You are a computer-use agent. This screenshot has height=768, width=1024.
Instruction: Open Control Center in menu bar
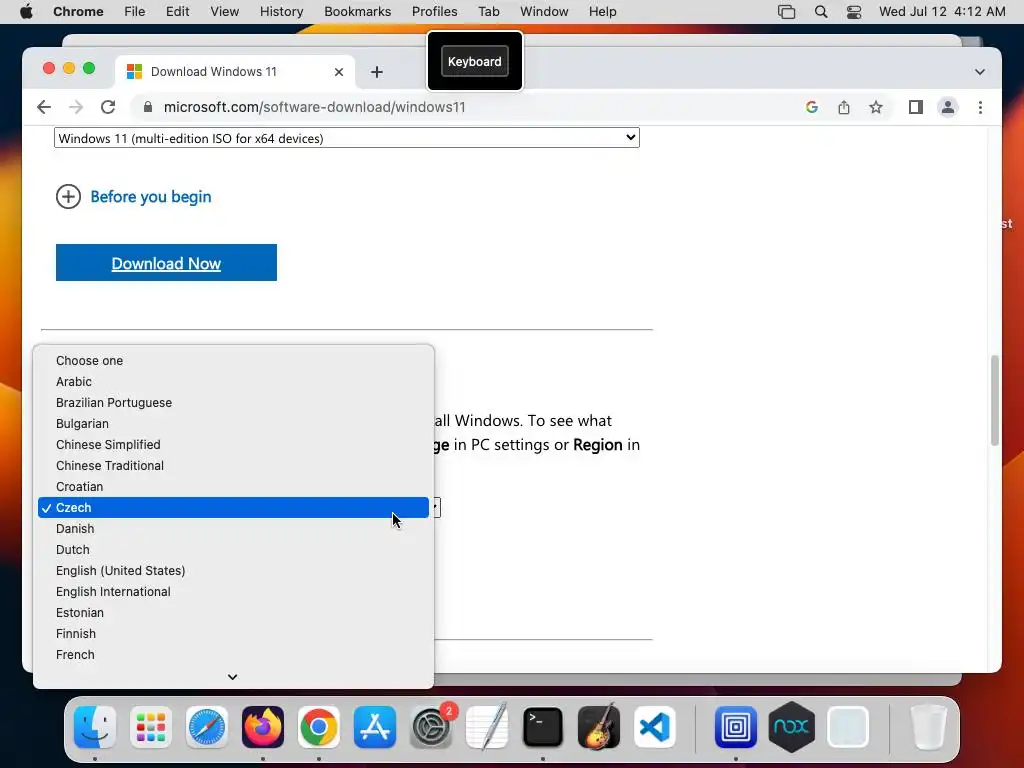coord(854,12)
